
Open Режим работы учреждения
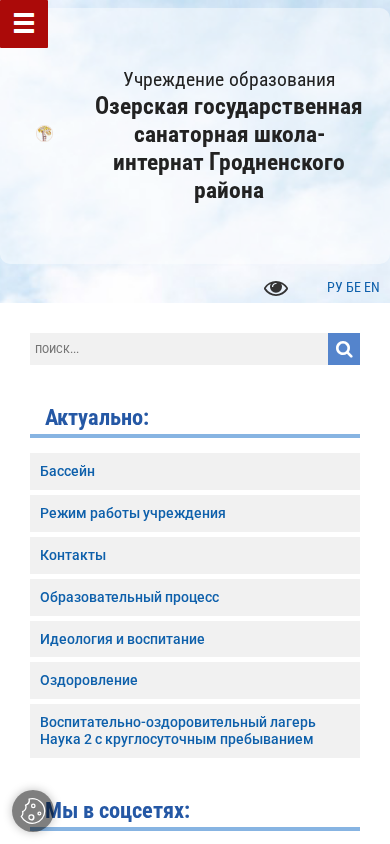point(195,514)
